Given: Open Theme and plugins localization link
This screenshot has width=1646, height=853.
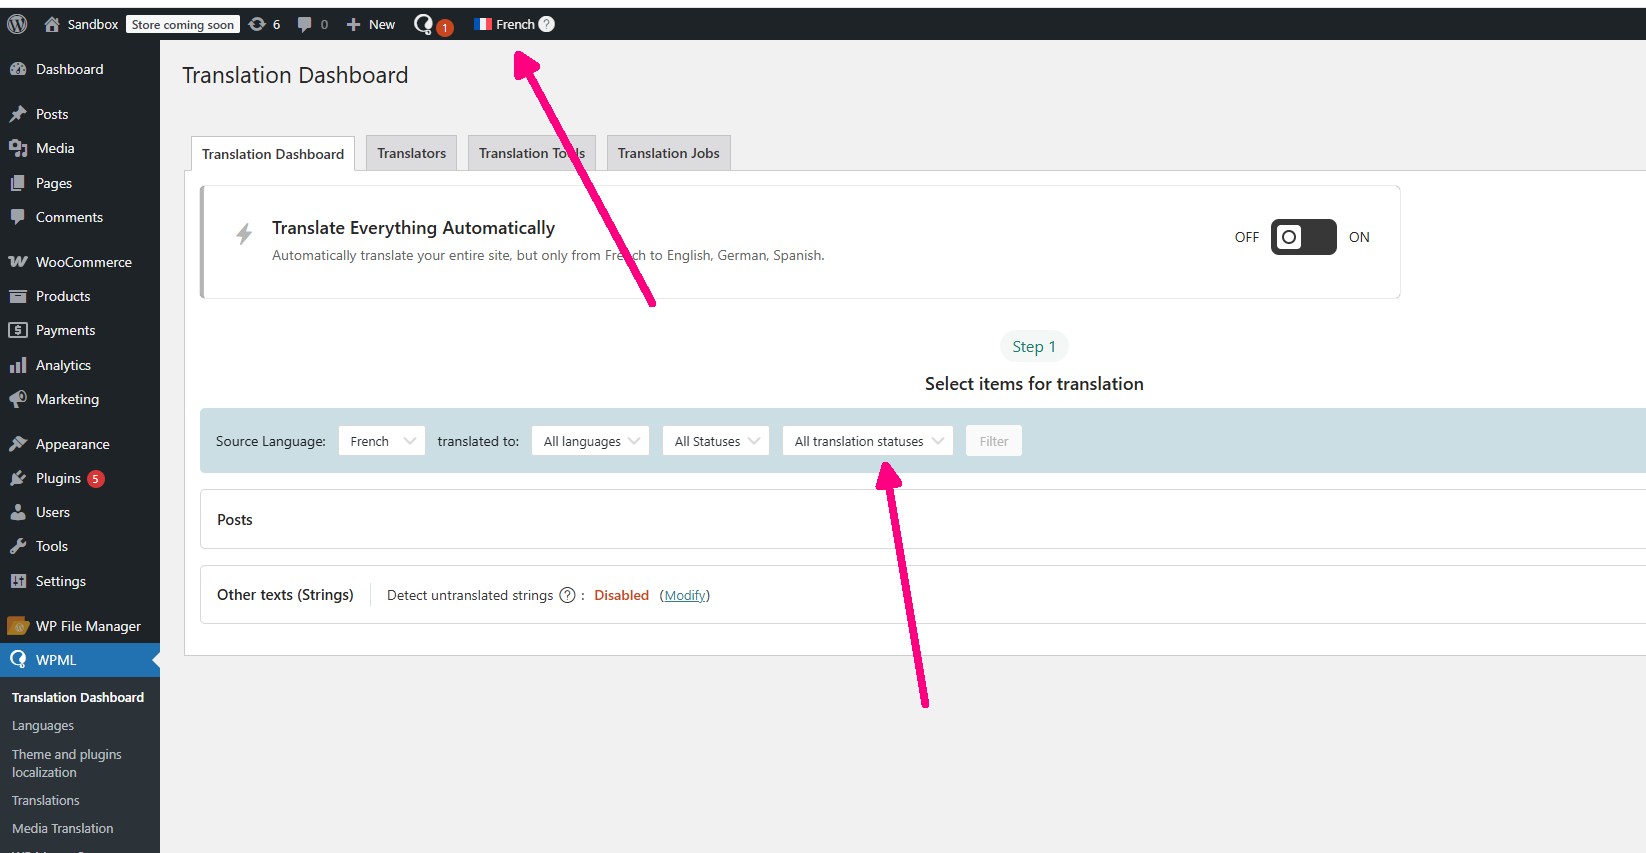Looking at the screenshot, I should pos(67,763).
